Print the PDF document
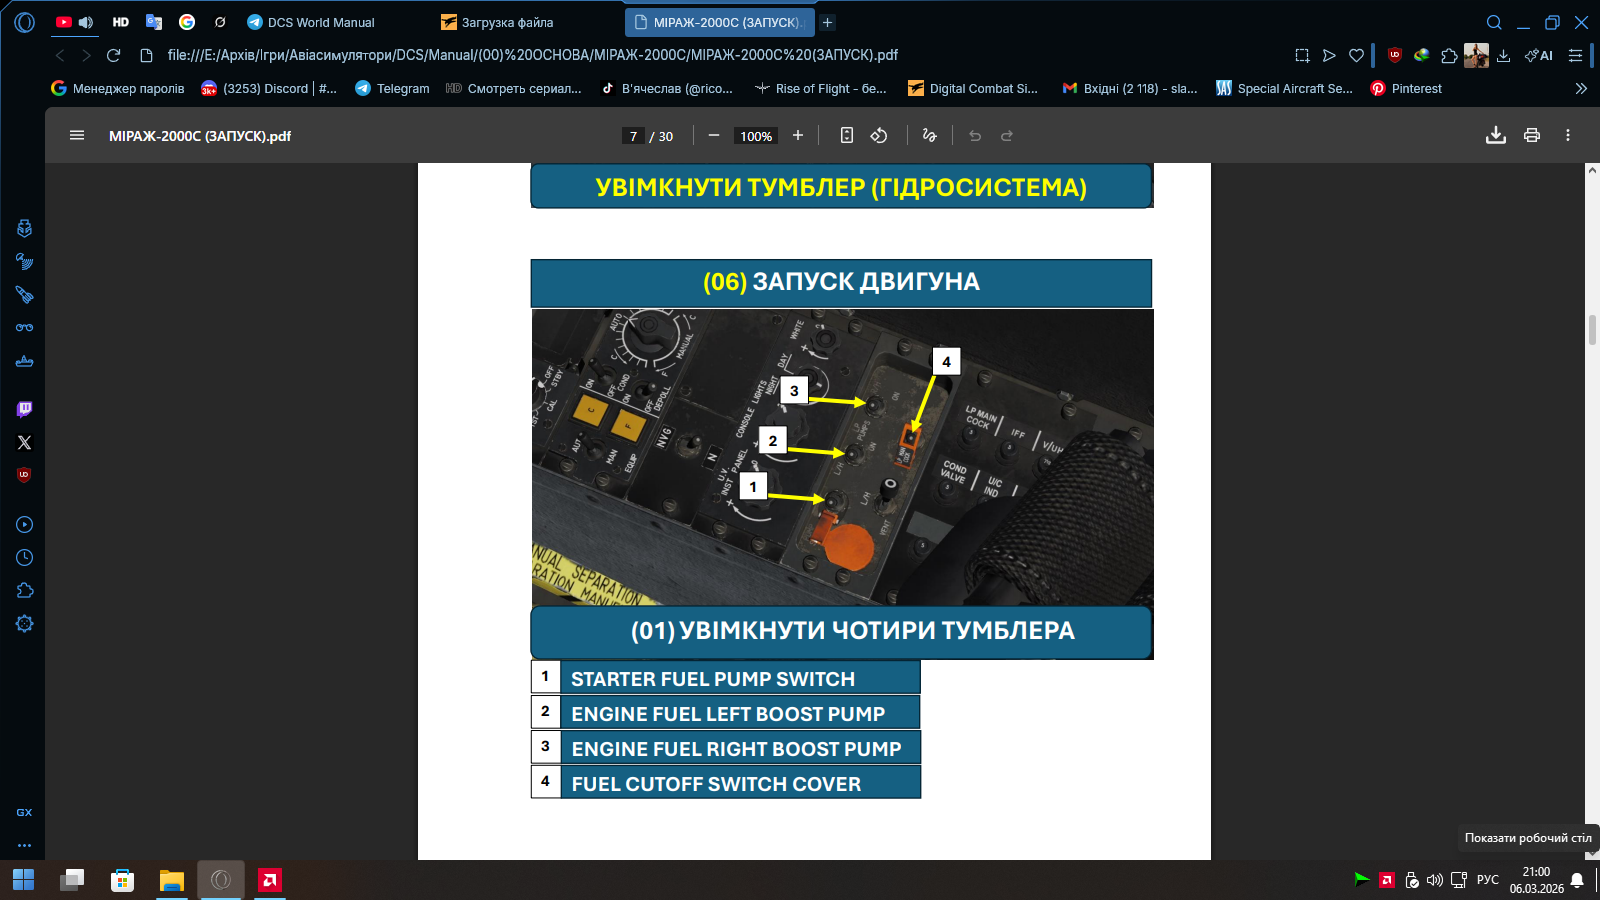Viewport: 1600px width, 900px height. coord(1531,136)
